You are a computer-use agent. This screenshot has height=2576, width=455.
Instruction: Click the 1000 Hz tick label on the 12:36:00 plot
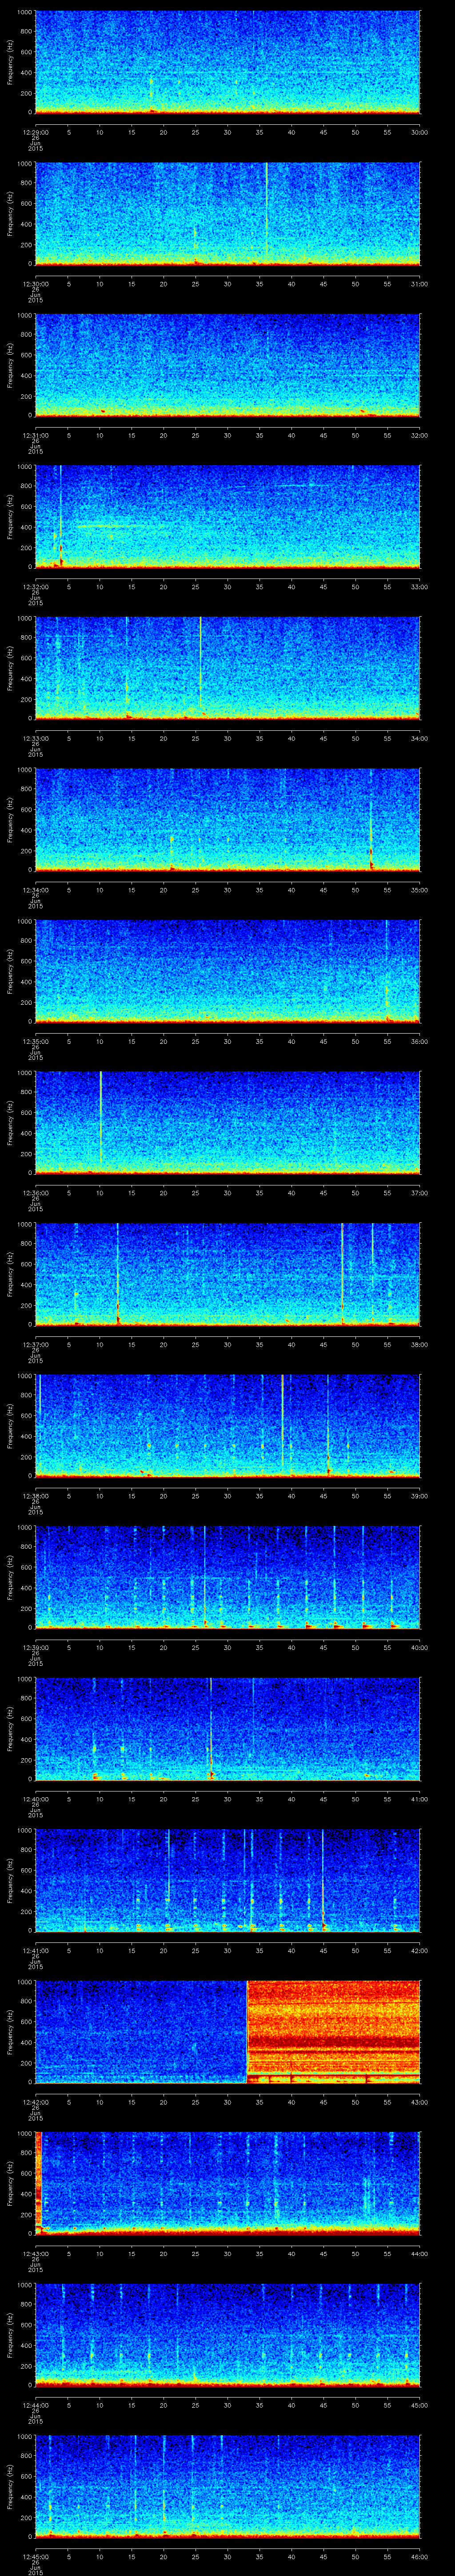pos(24,1074)
